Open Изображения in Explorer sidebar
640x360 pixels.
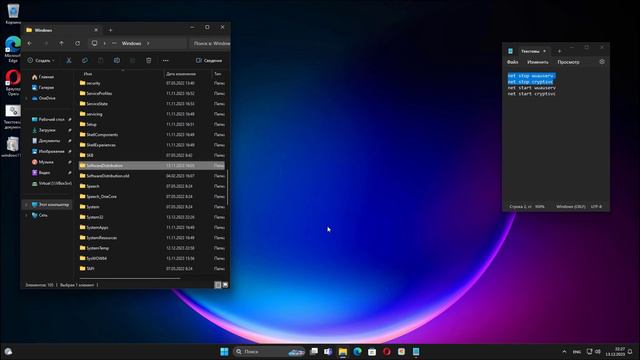(x=51, y=151)
